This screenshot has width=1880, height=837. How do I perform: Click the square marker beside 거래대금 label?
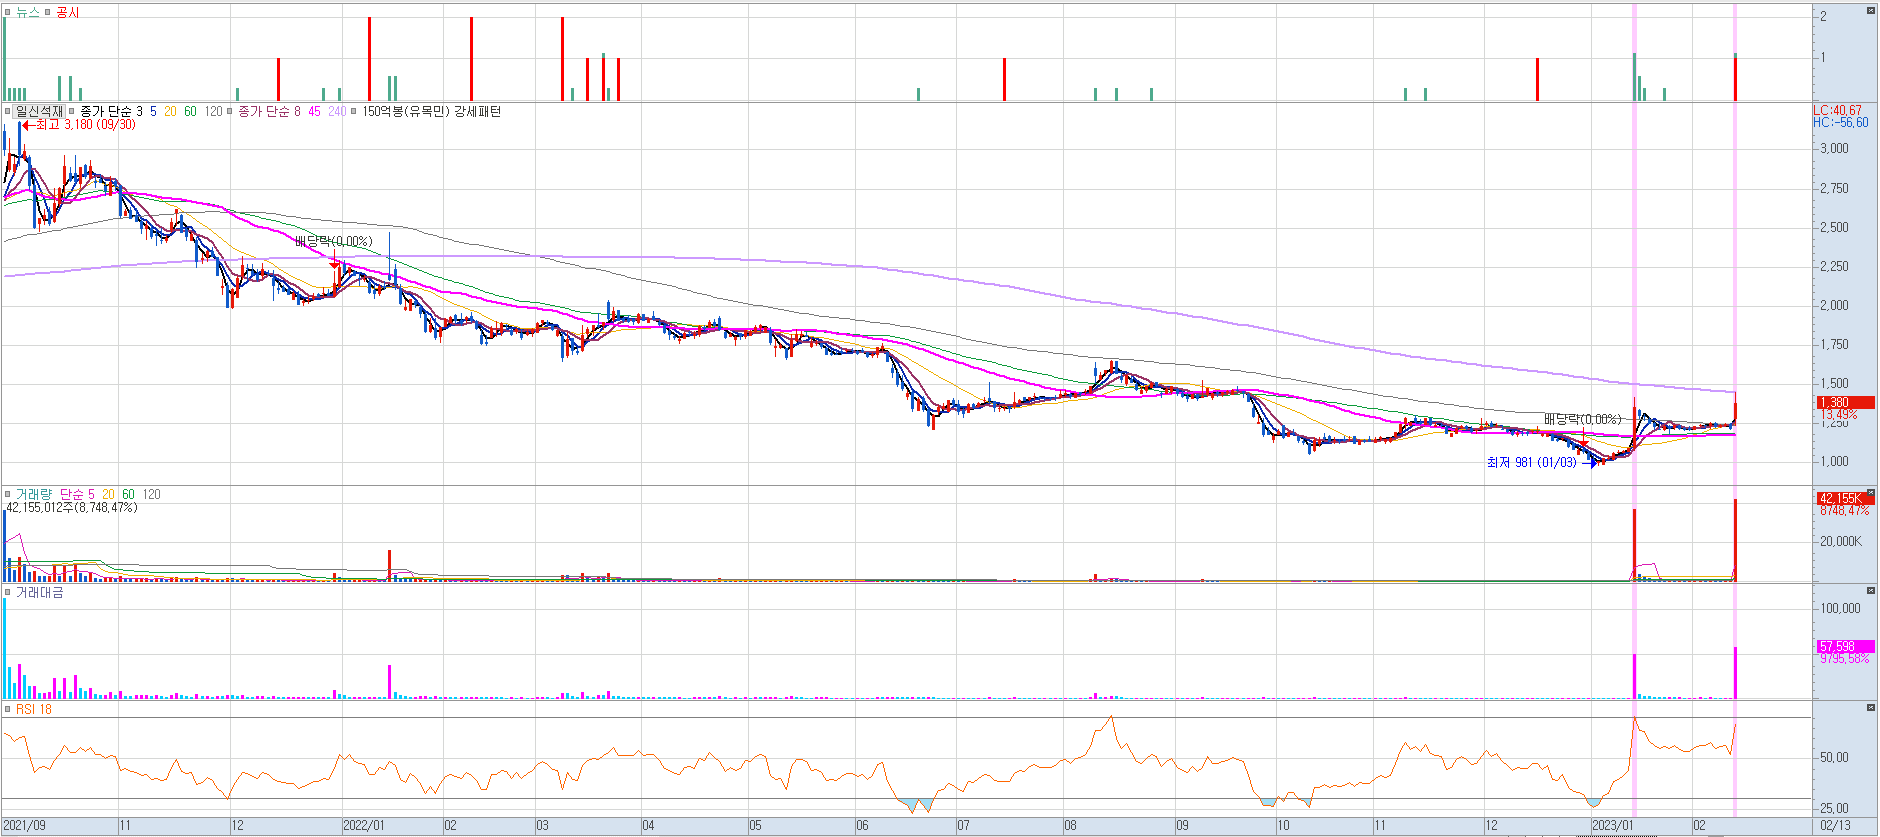pos(7,592)
